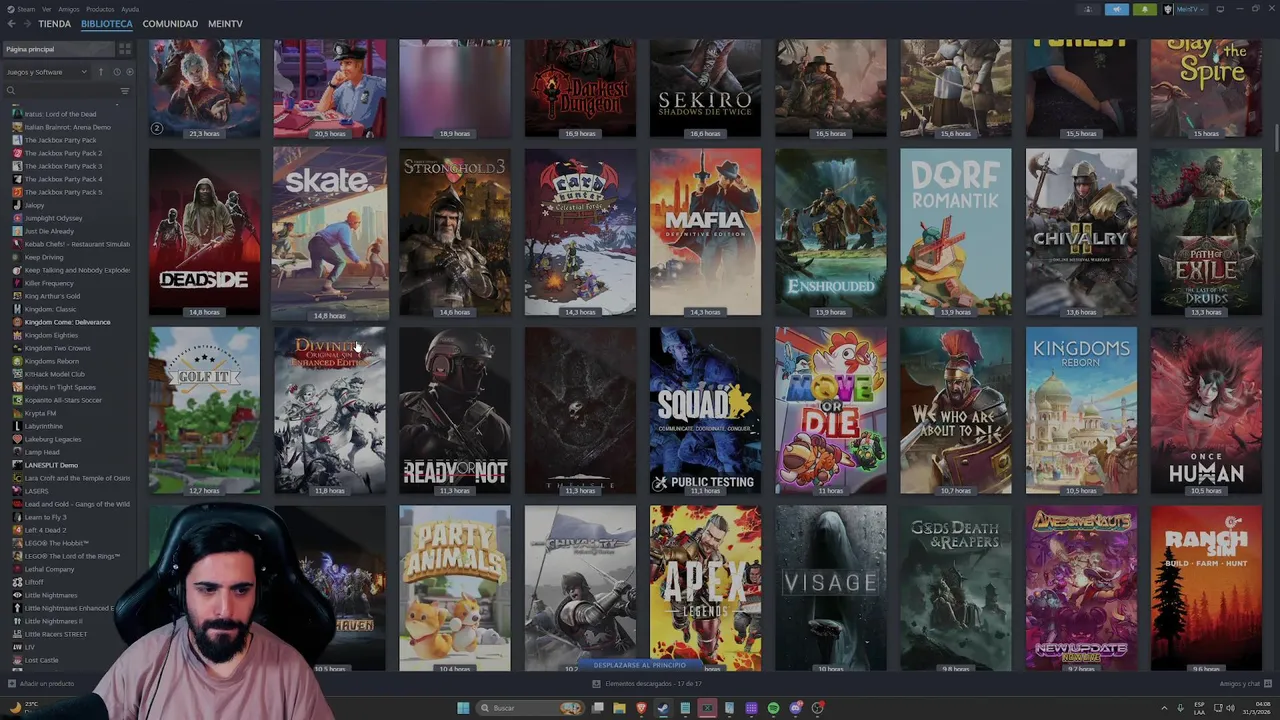This screenshot has height=720, width=1280.
Task: Open the DEADSIDE game cover
Action: tap(204, 232)
